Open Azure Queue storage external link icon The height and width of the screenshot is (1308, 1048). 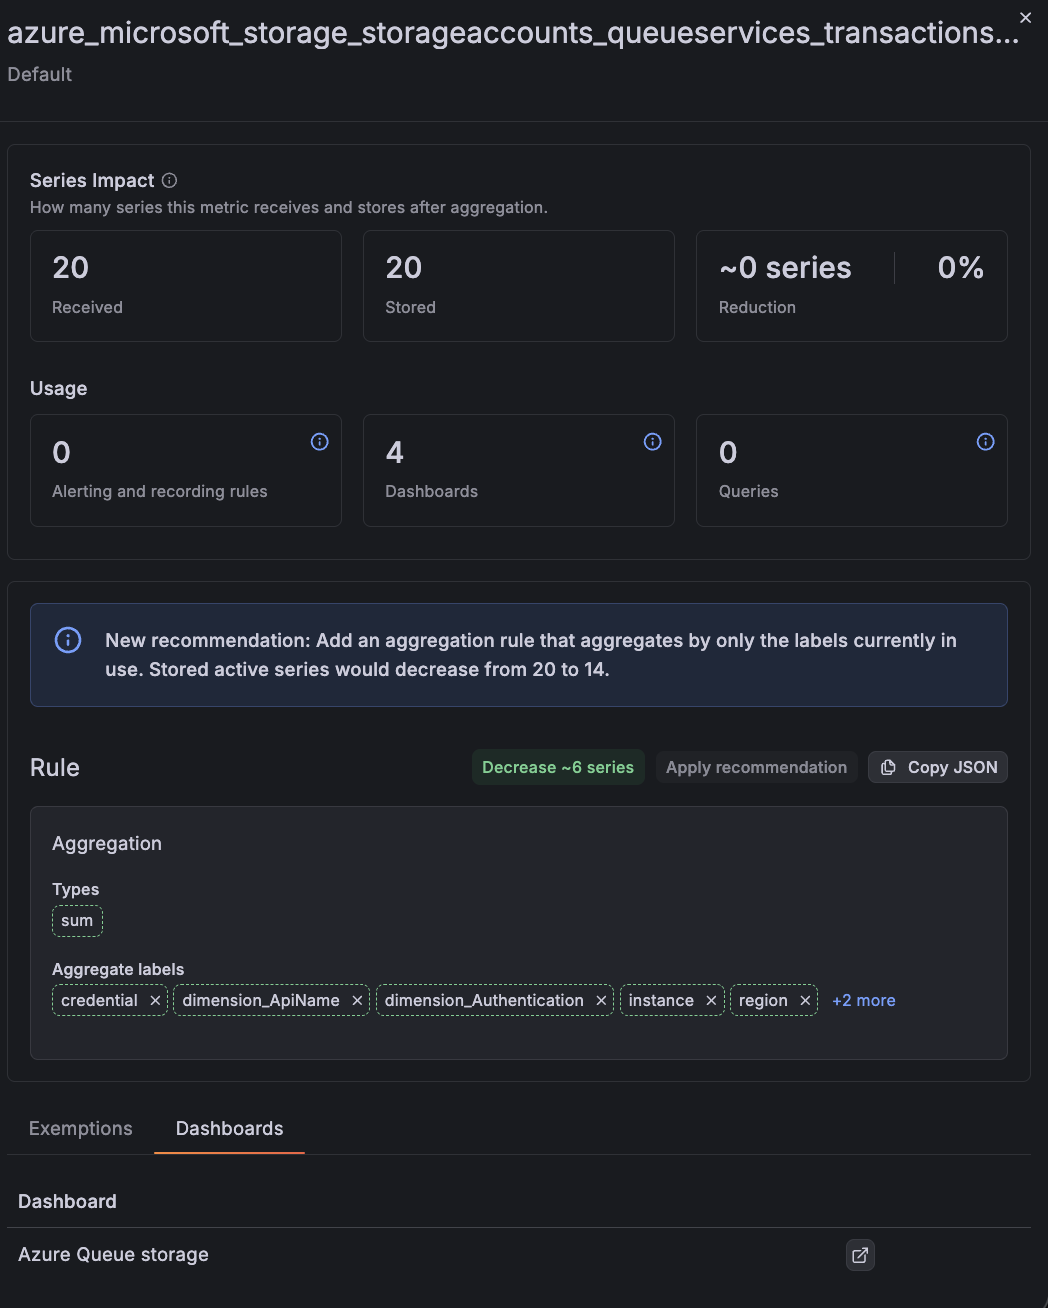click(x=860, y=1255)
